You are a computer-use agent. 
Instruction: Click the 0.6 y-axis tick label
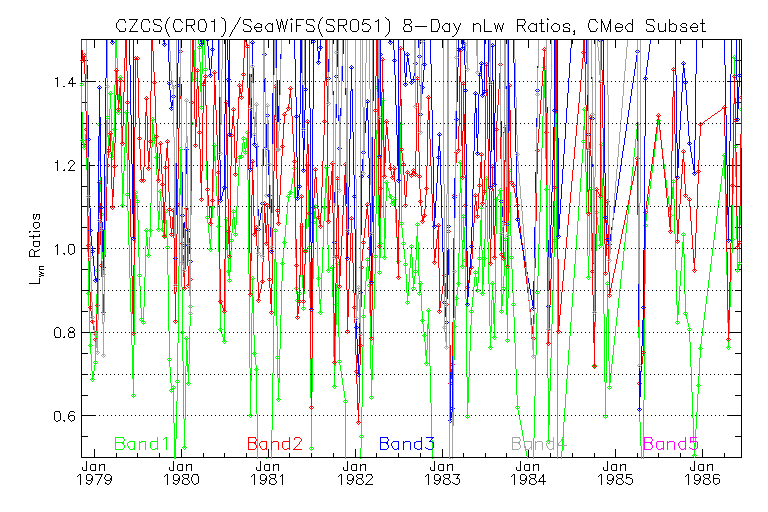pyautogui.click(x=65, y=416)
